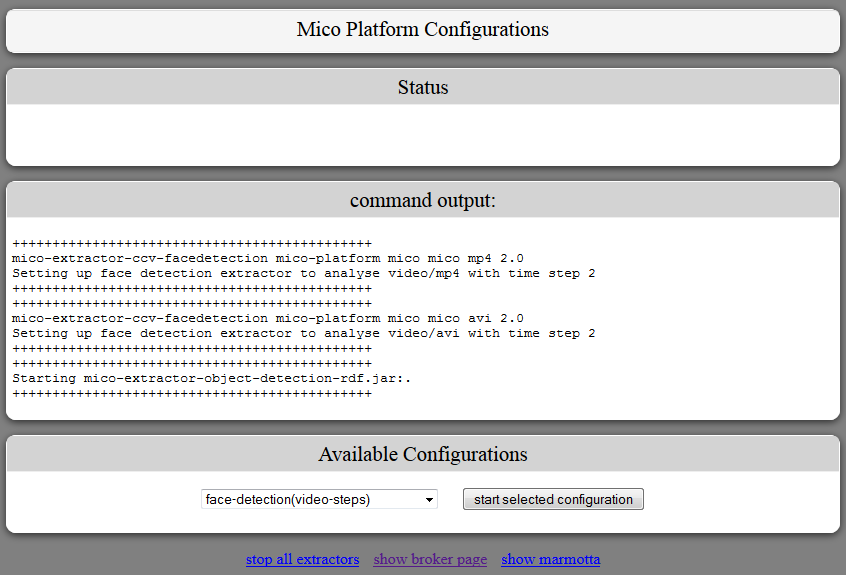Screen dimensions: 846x575
Task: Click the line ending in 'mico mico avi 2.0'
Action: (268, 318)
